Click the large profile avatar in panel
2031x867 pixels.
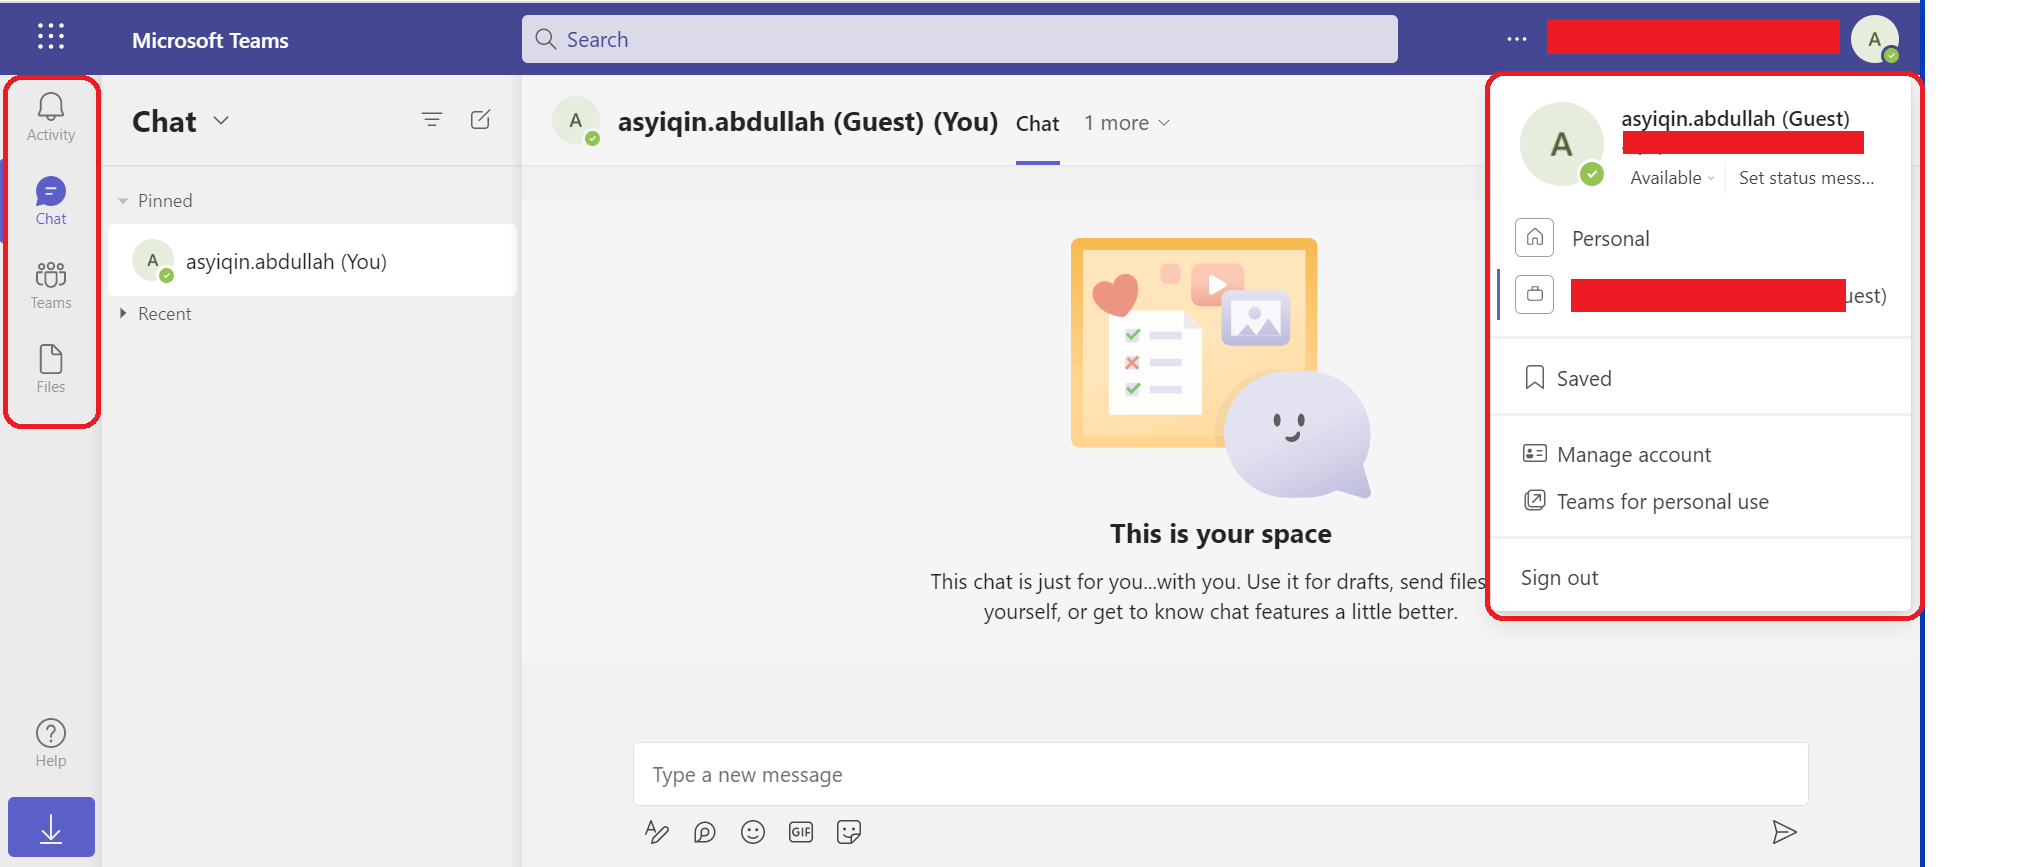click(1561, 144)
